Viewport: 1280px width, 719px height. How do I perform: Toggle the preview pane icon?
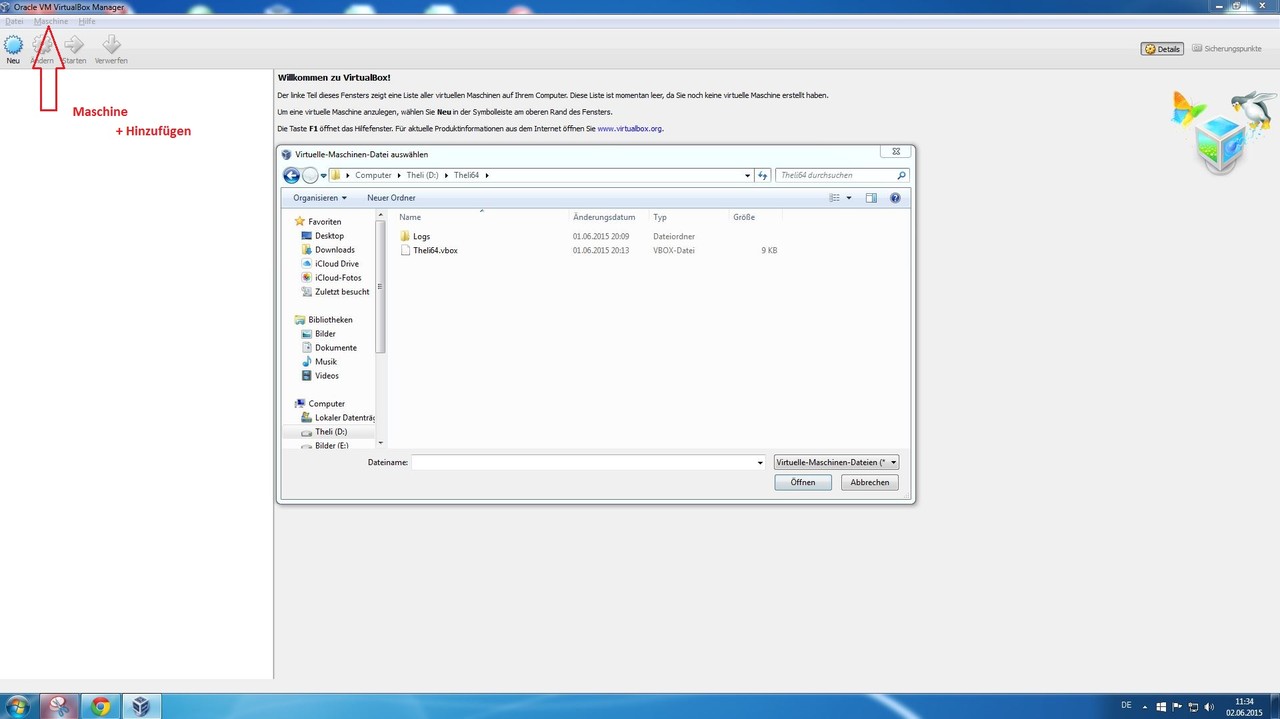pos(871,198)
